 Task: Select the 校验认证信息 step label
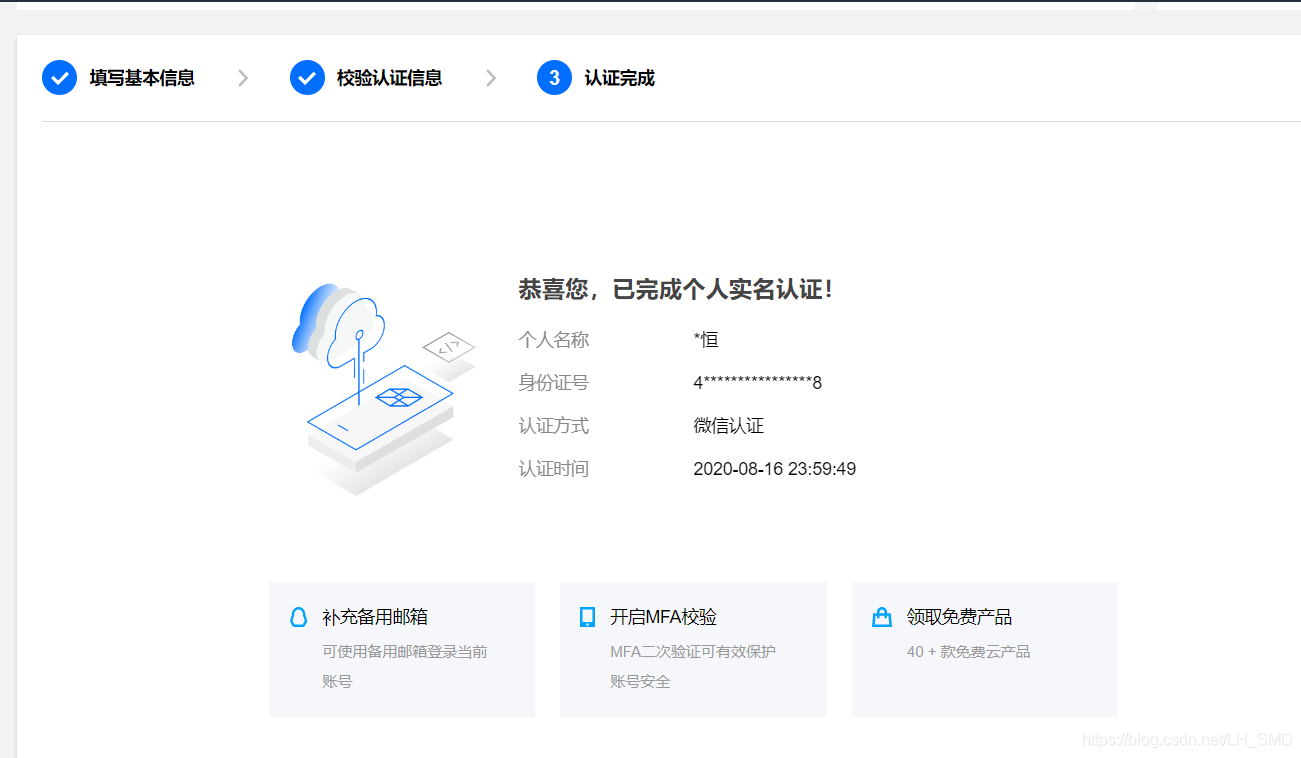coord(388,77)
